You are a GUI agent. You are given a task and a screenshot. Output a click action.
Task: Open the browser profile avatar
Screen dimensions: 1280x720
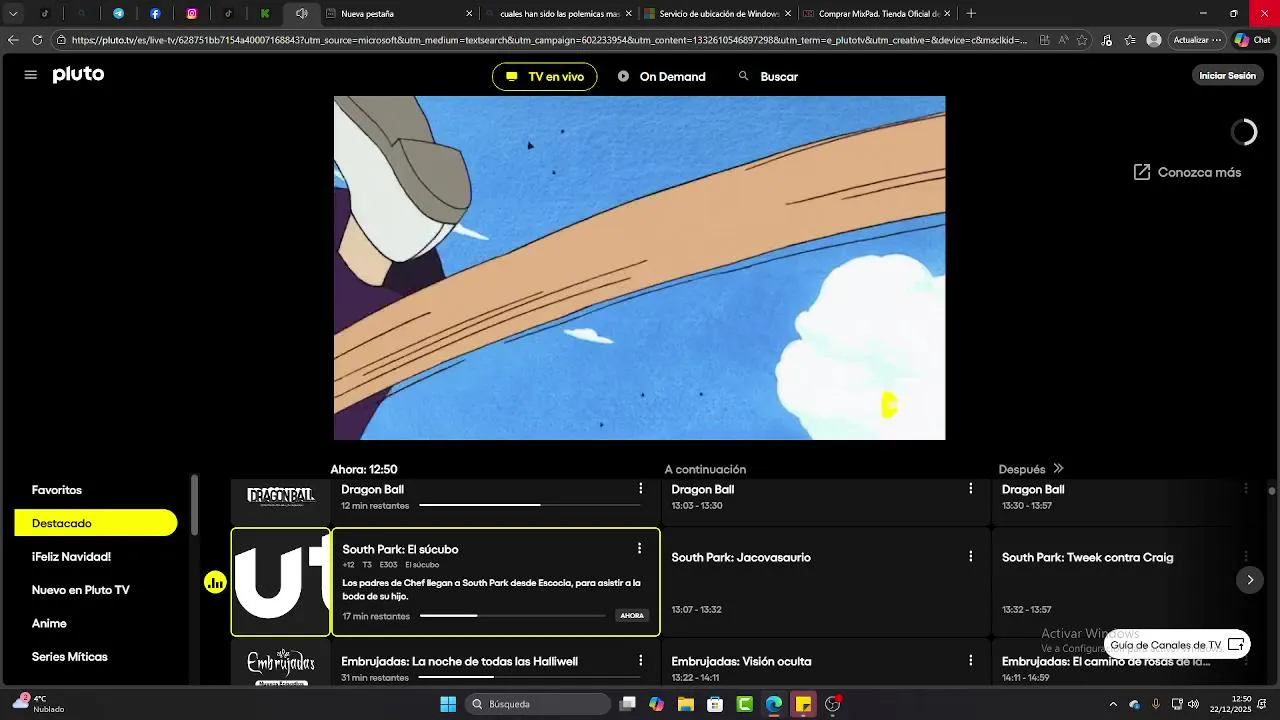[1154, 40]
